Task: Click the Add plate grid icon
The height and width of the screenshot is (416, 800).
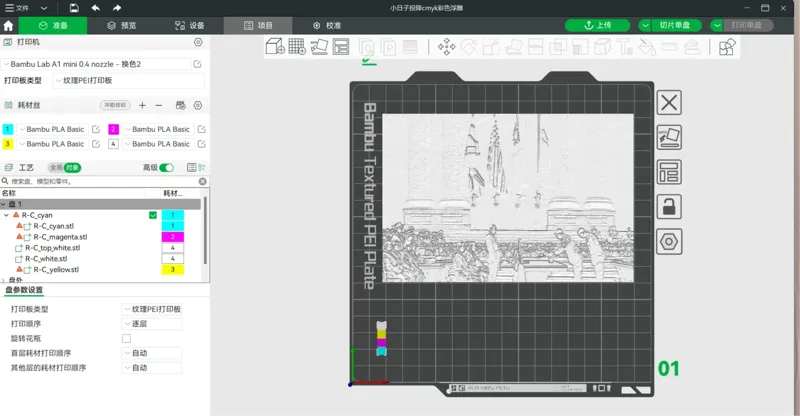Action: 297,46
